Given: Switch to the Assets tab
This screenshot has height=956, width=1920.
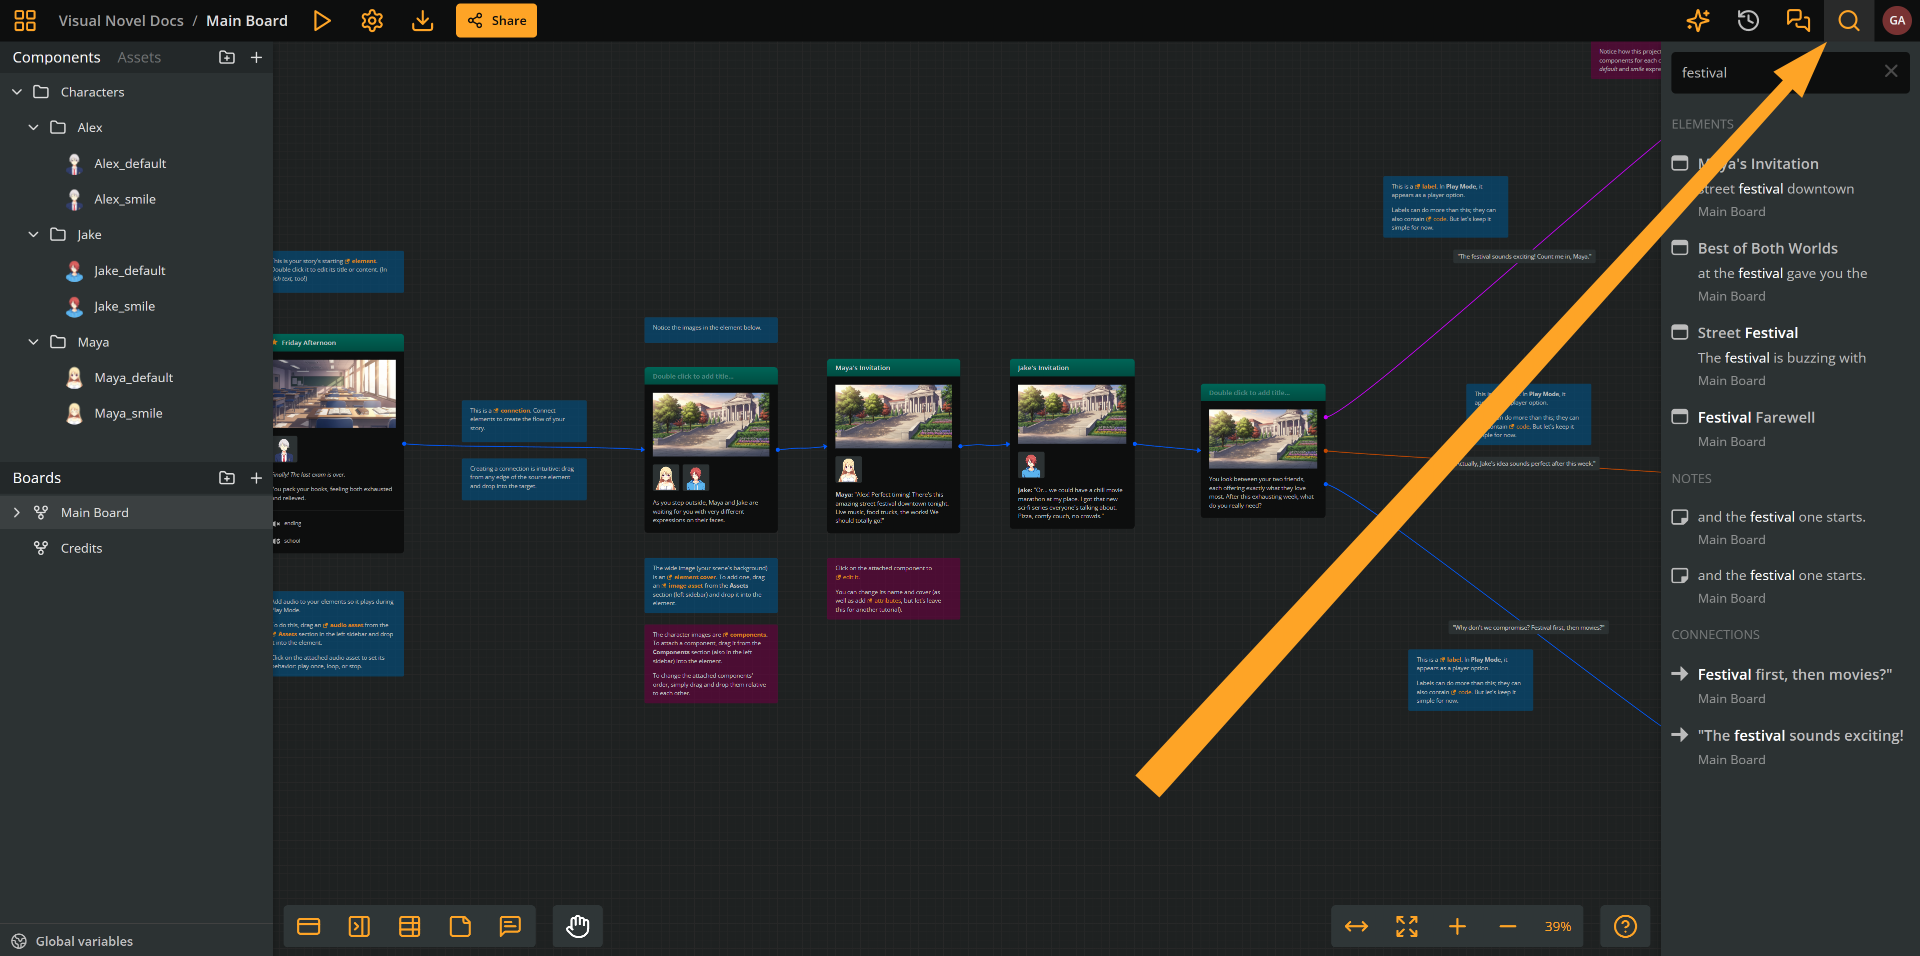Looking at the screenshot, I should click(x=139, y=57).
